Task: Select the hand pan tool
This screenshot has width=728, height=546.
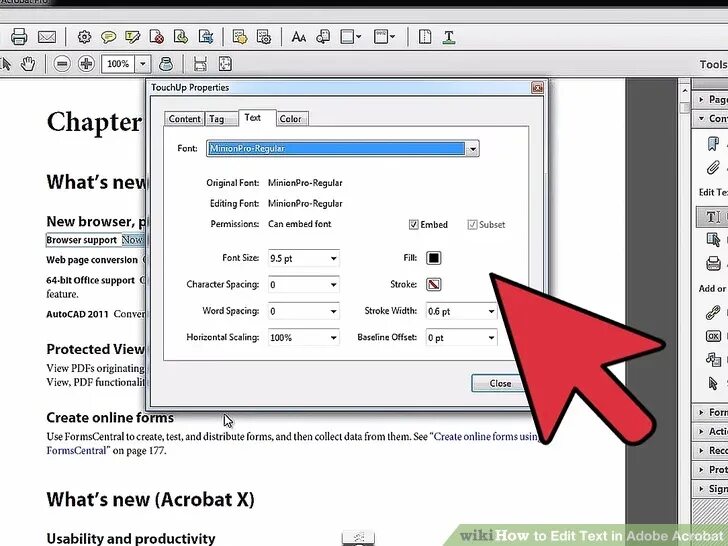Action: tap(28, 64)
